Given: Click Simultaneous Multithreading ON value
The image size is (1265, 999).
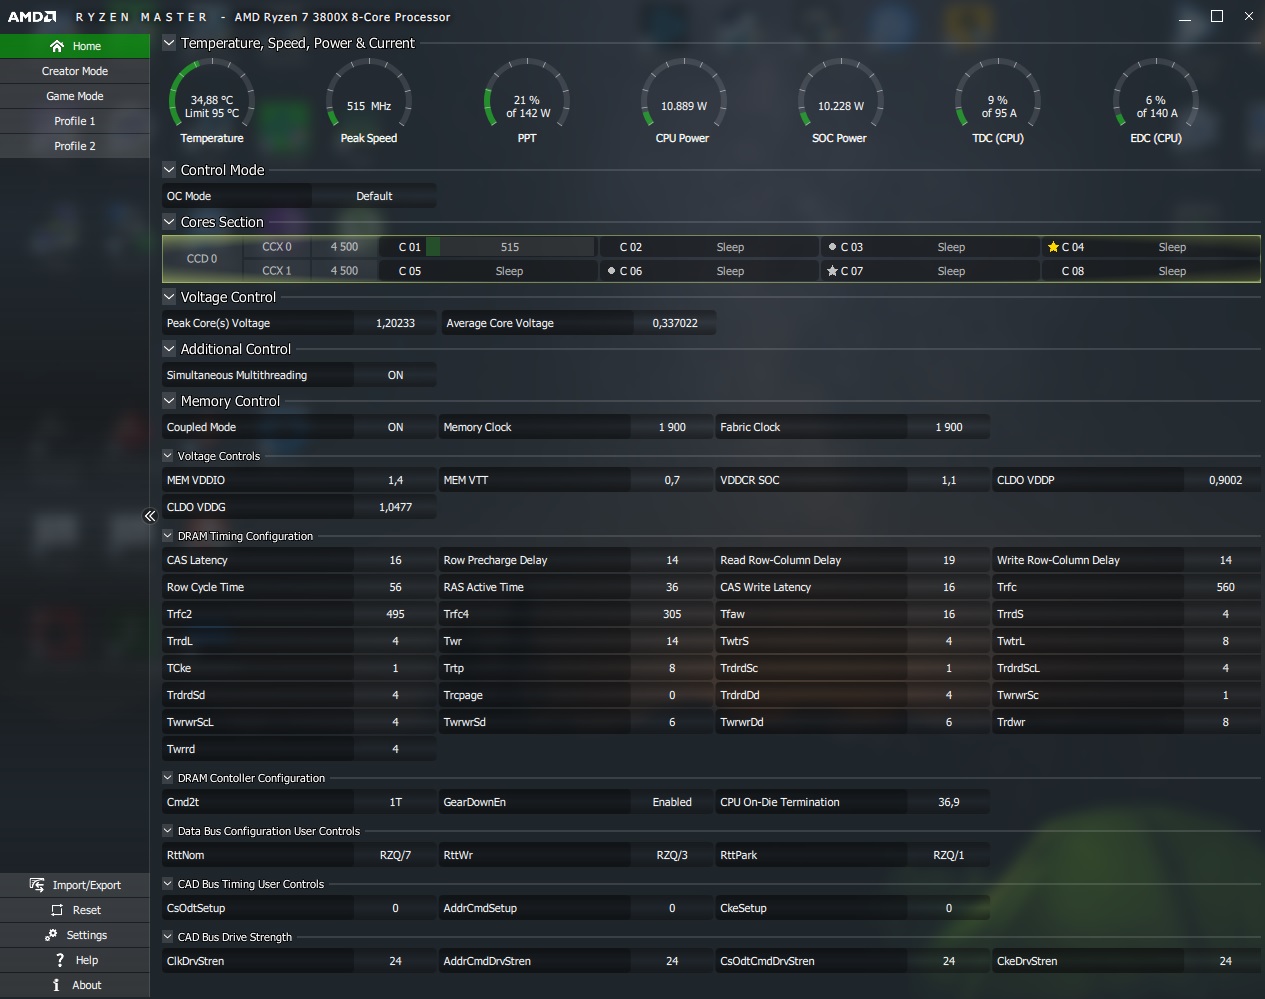Looking at the screenshot, I should tap(395, 375).
